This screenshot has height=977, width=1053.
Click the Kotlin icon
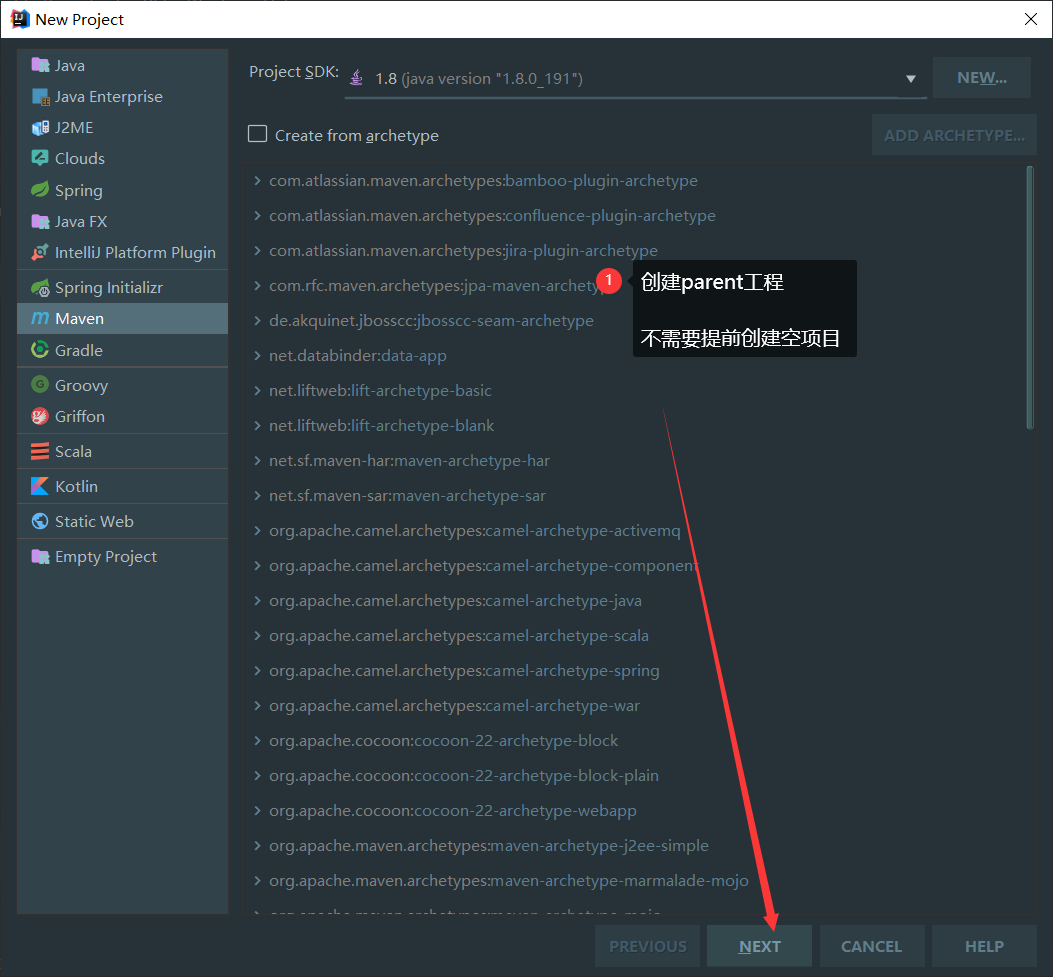(x=40, y=486)
